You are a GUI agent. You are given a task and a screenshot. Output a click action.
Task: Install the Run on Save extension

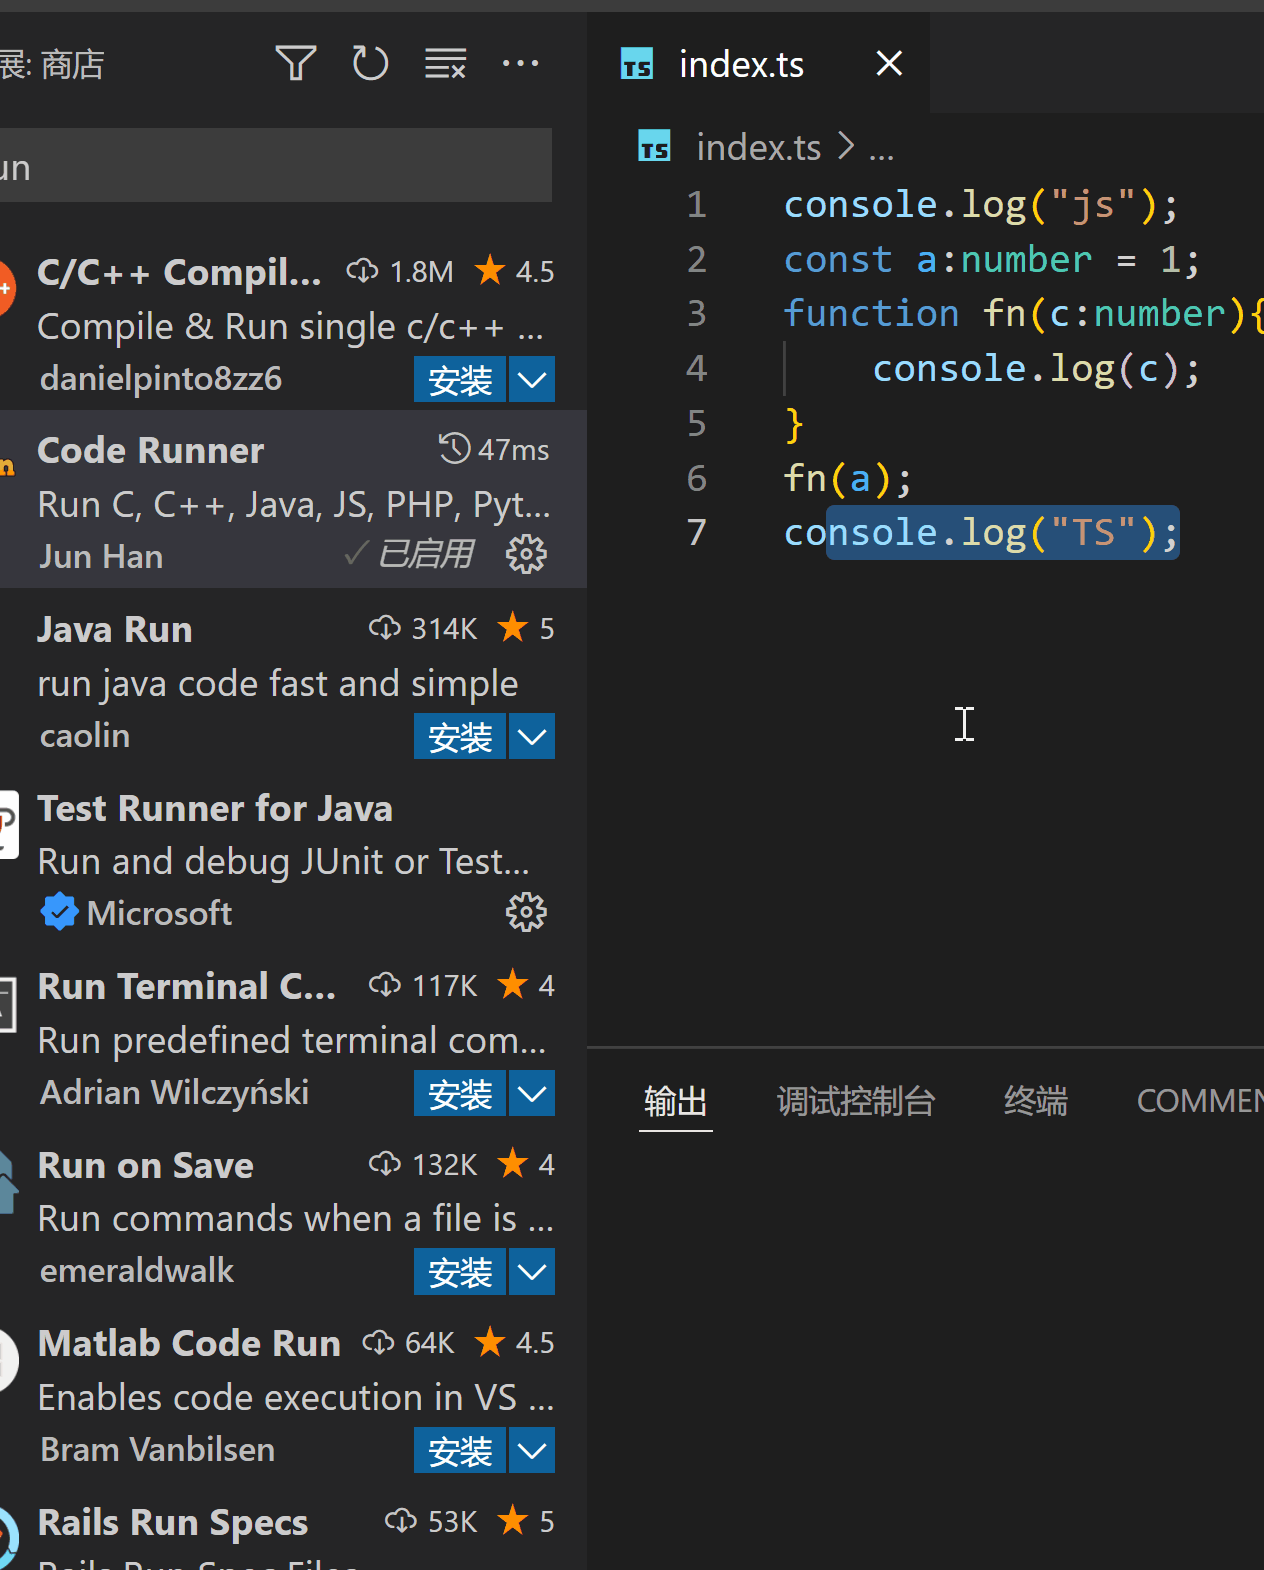click(x=460, y=1272)
